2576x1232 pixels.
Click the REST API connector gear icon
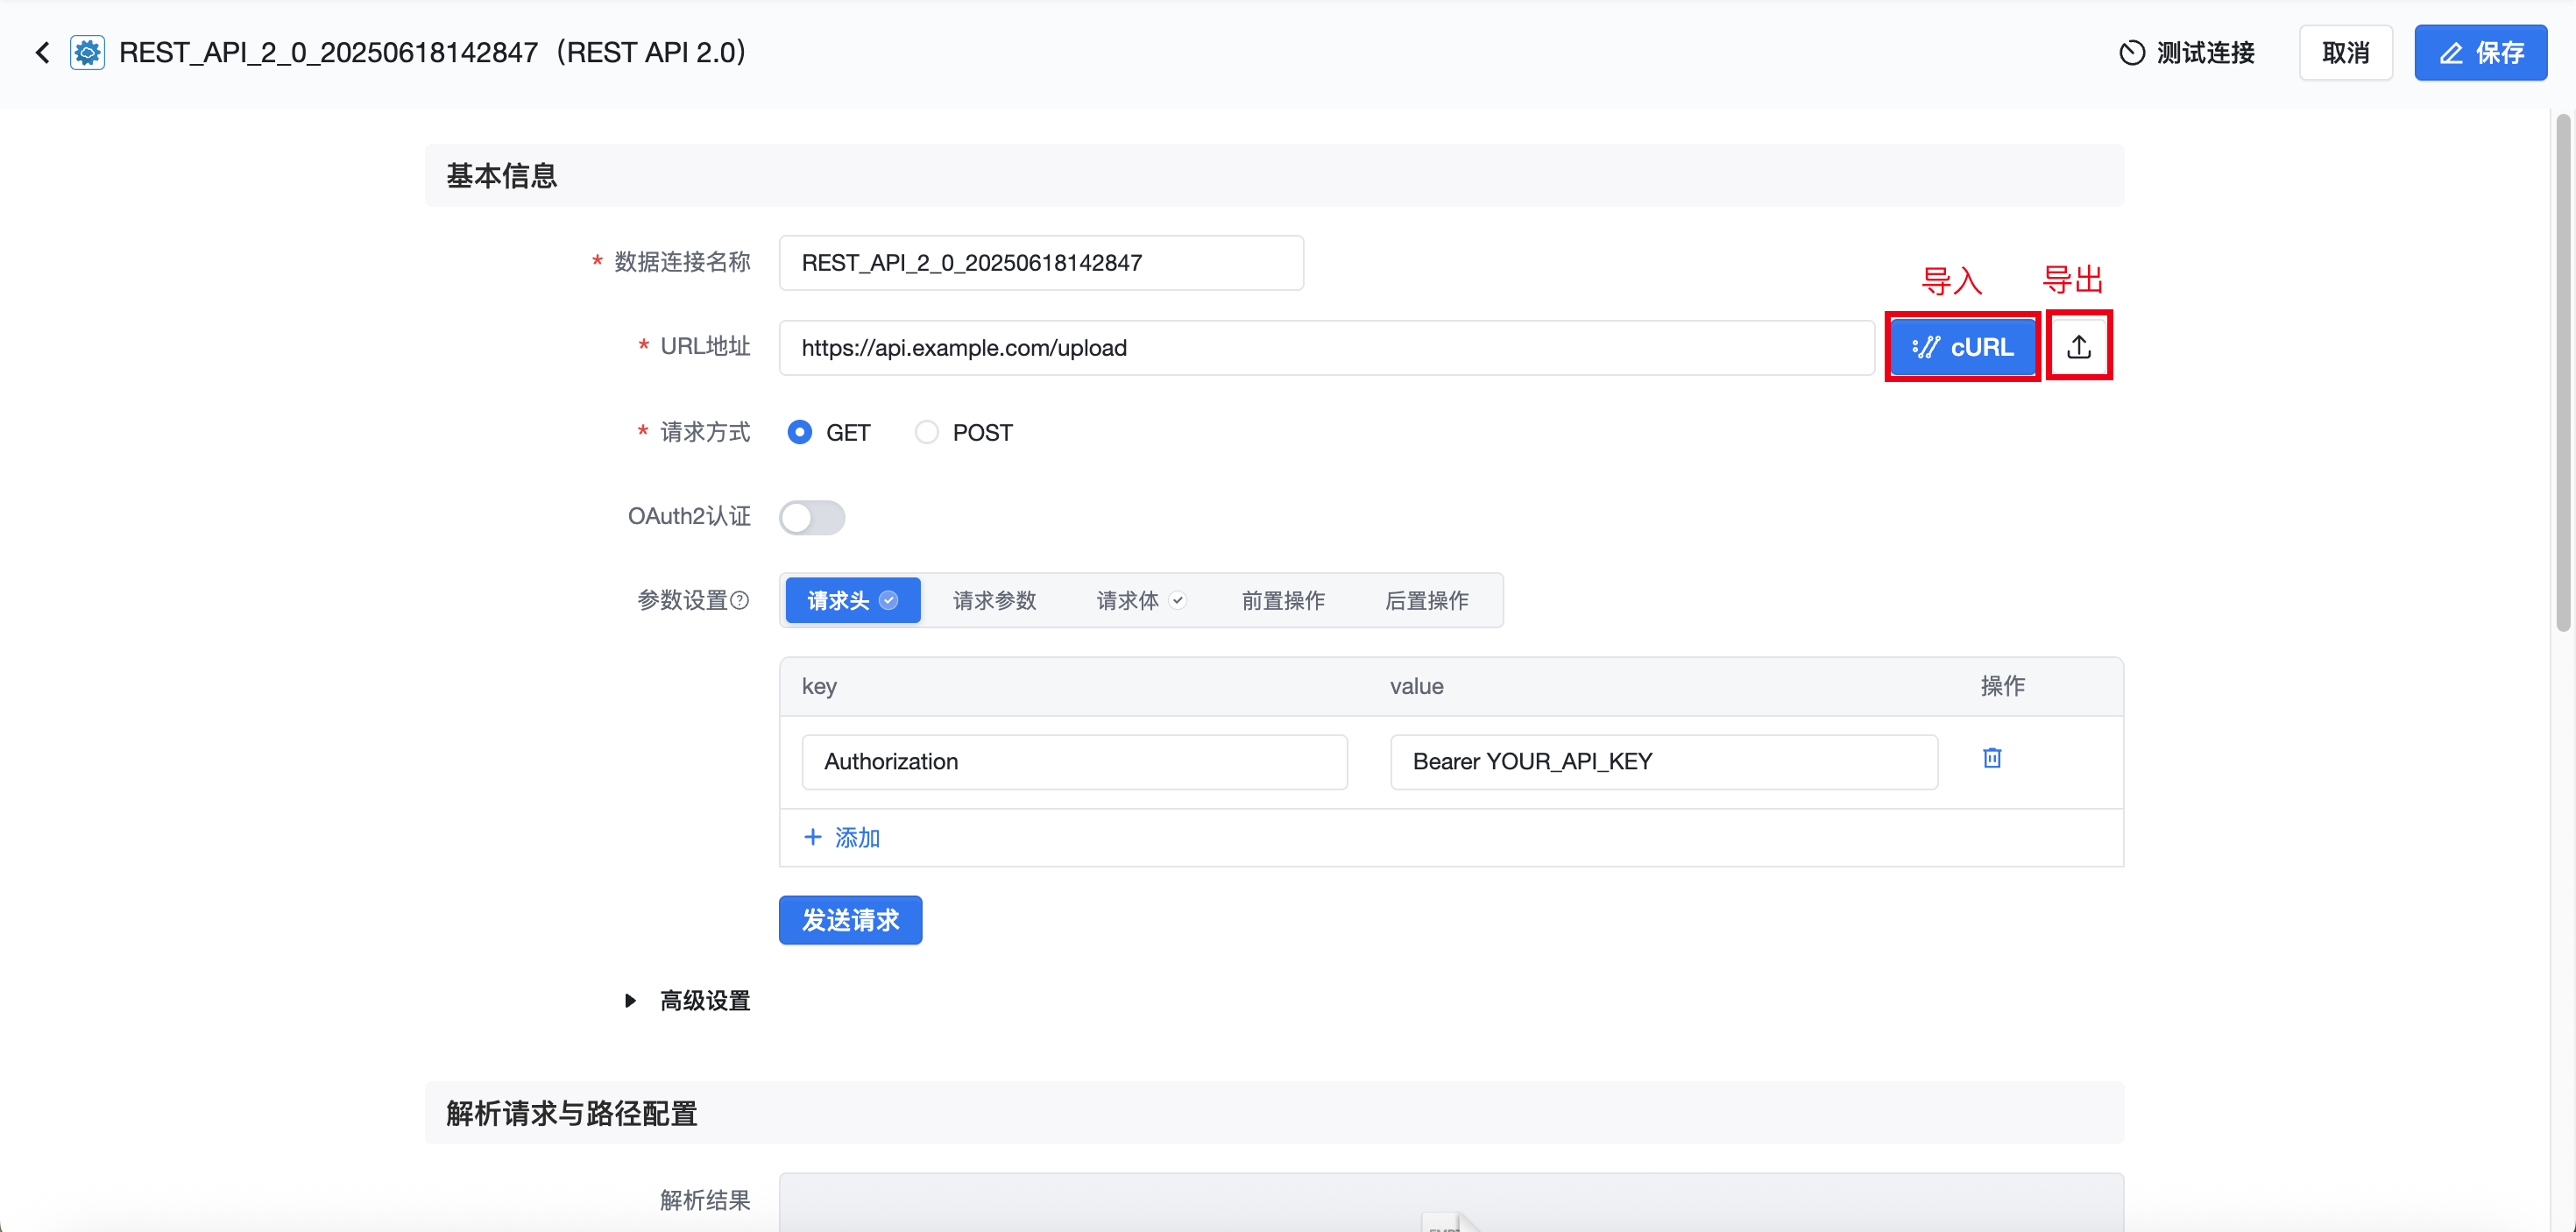click(88, 53)
